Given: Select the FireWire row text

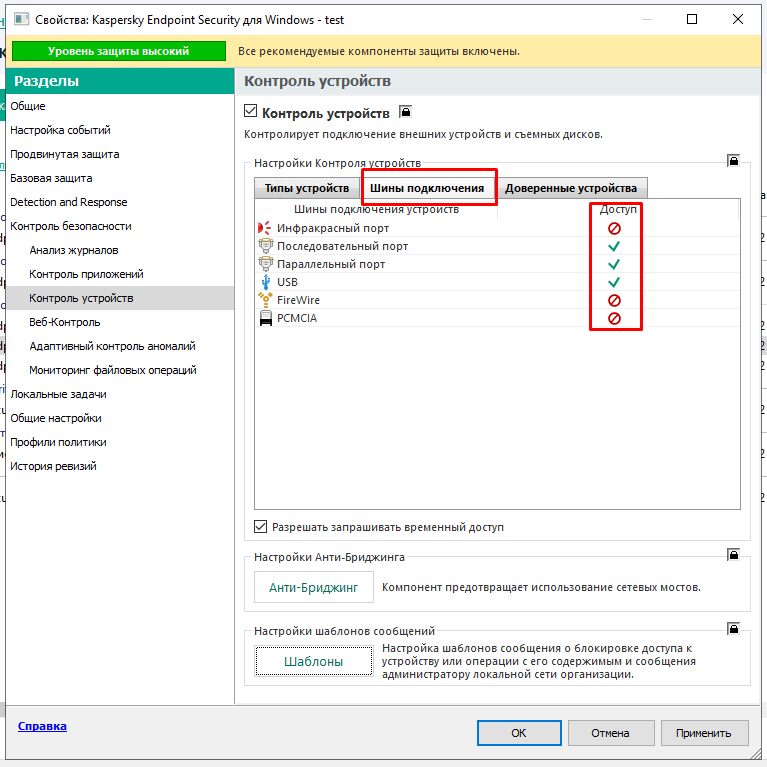Looking at the screenshot, I should (298, 300).
